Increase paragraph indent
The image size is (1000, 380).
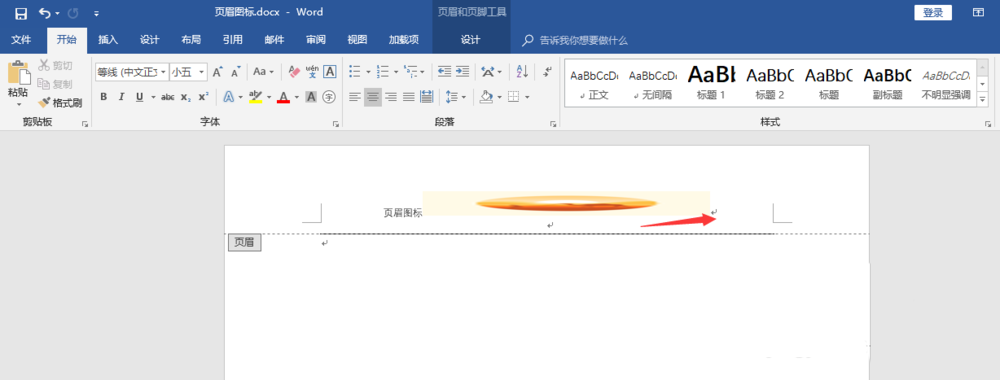click(x=462, y=71)
